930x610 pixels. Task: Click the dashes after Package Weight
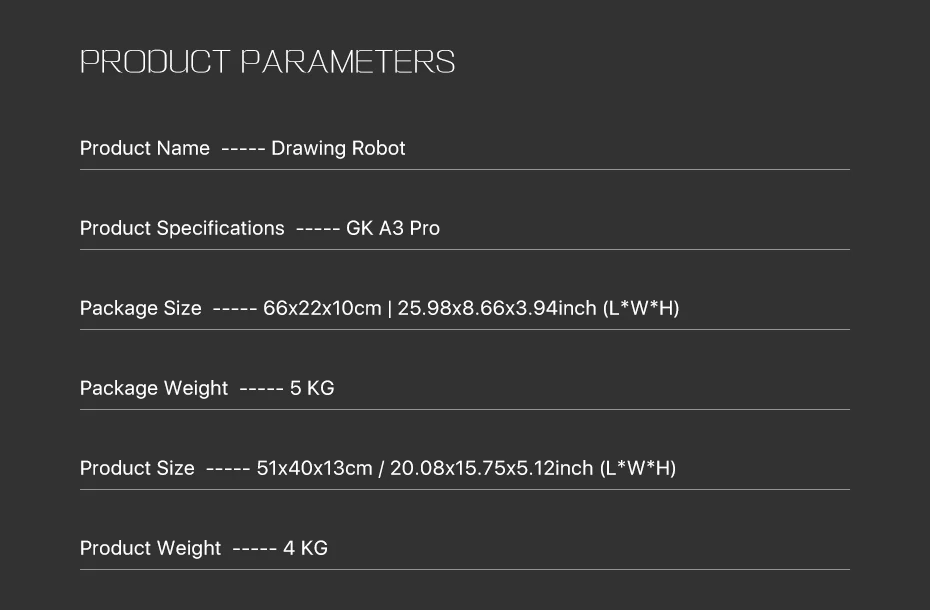[262, 388]
